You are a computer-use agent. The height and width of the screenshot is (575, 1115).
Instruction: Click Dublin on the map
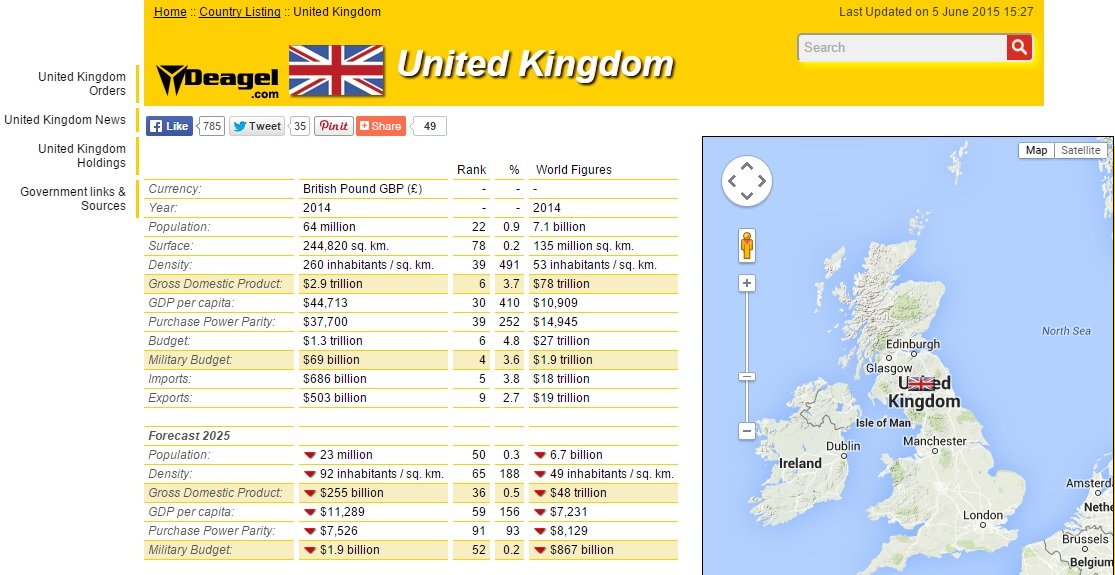coord(843,446)
